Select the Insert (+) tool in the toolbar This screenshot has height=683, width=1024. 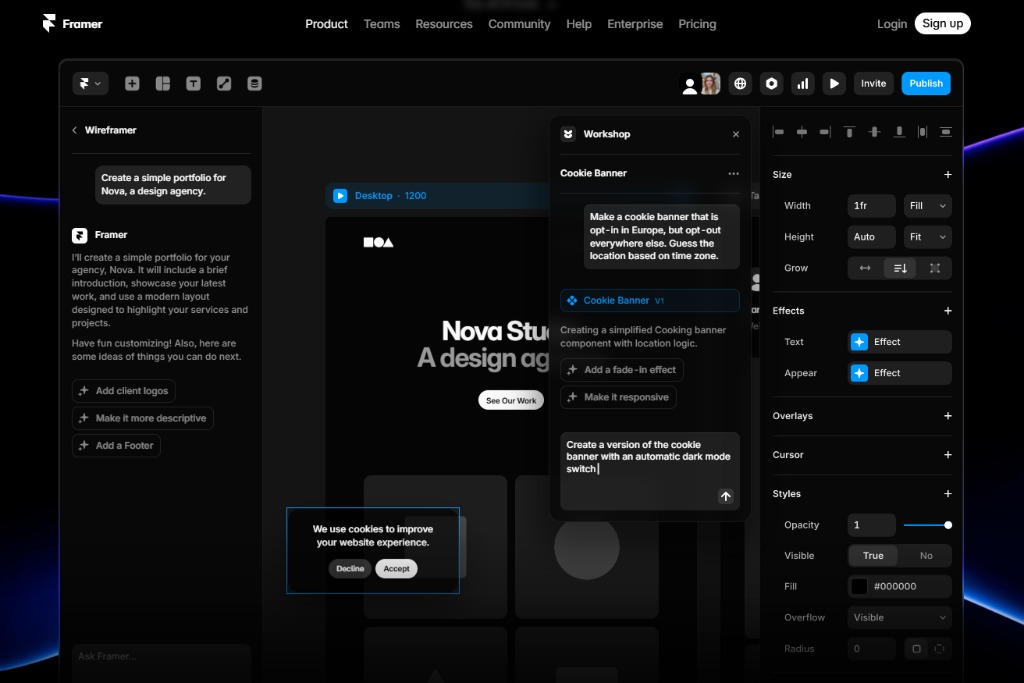131,83
